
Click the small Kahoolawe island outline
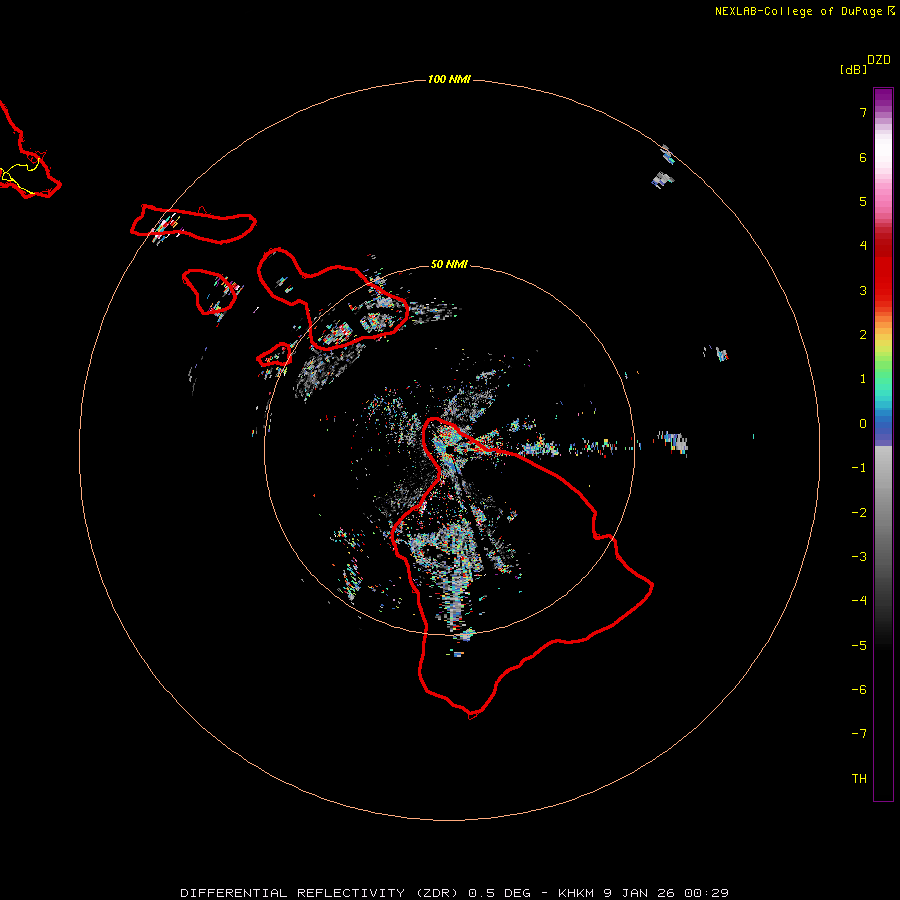(274, 355)
